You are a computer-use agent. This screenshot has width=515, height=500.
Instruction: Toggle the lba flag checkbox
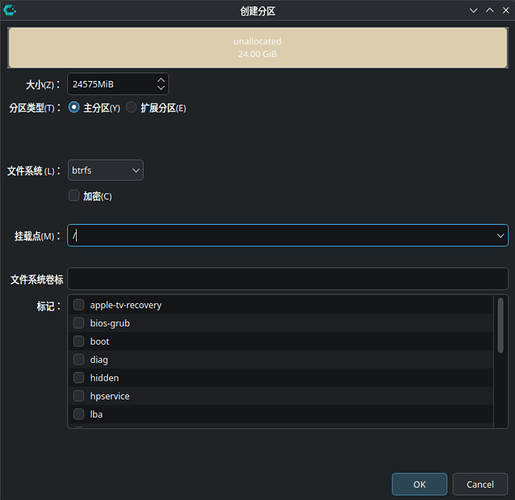[79, 414]
